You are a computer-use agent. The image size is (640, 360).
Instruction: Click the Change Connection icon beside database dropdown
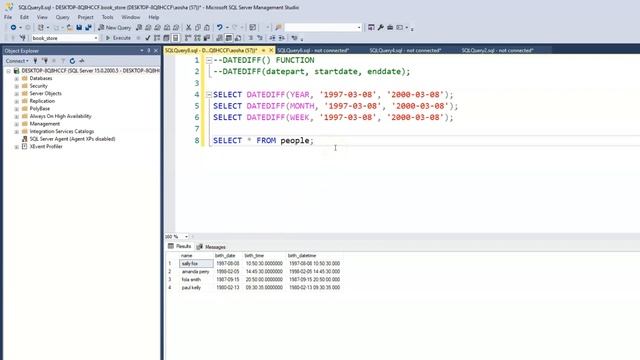(x=22, y=38)
